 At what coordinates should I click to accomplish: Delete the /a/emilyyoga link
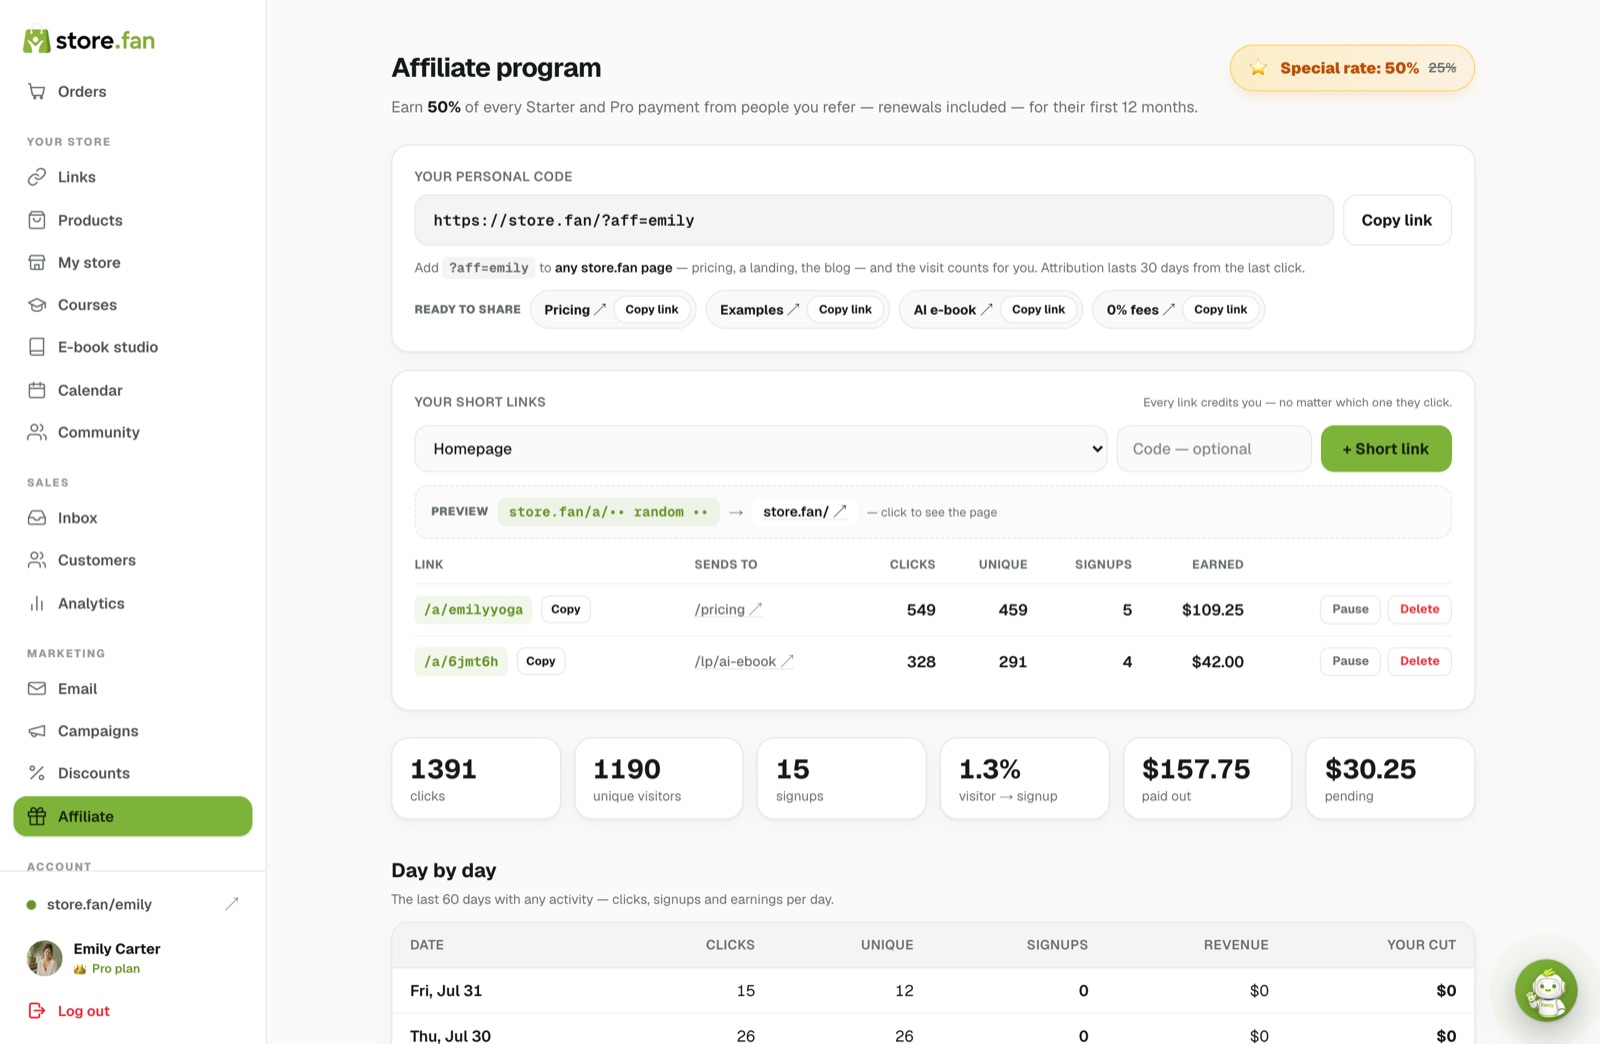(1419, 610)
